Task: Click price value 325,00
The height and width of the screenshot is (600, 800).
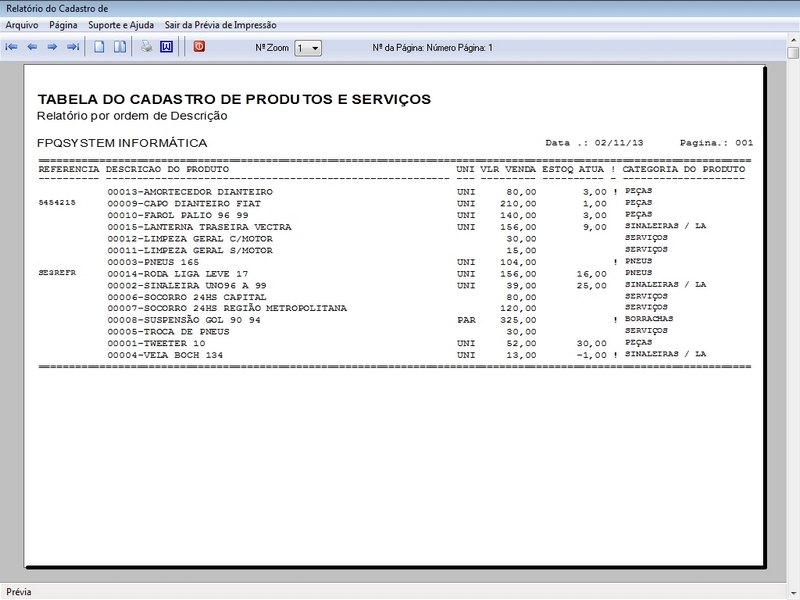Action: 518,320
